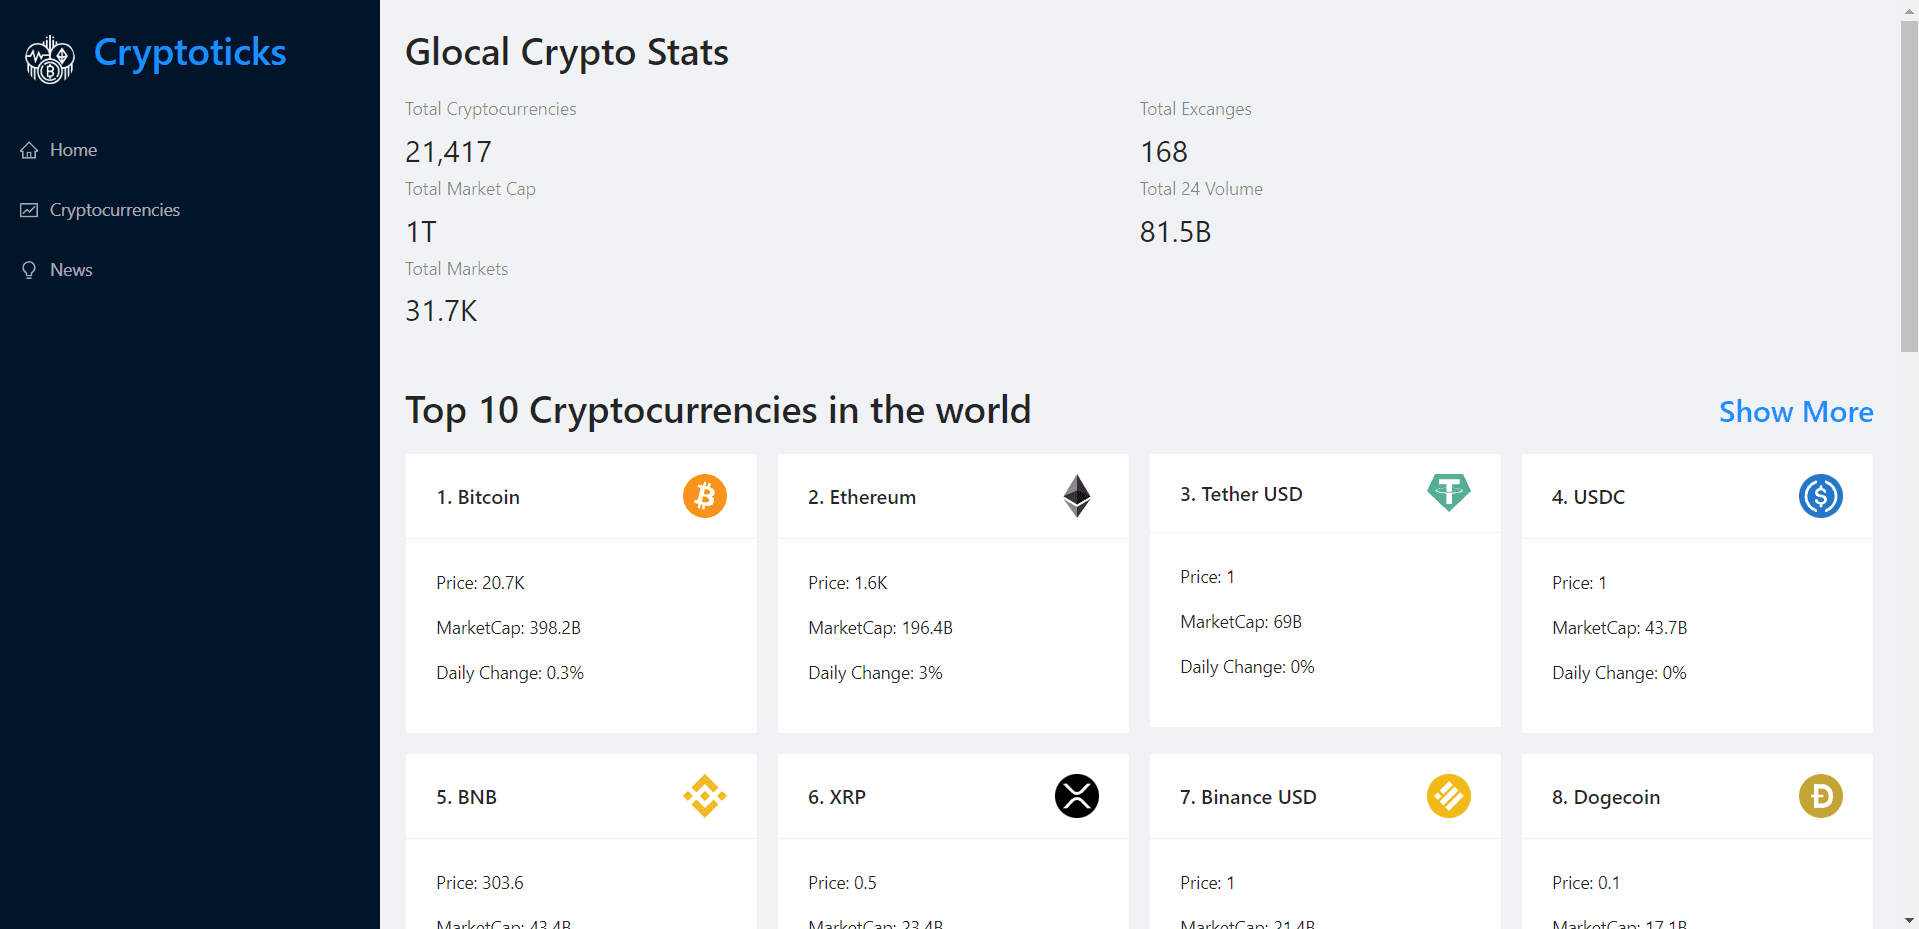The image size is (1919, 929).
Task: Click the Ethereum diamond icon
Action: (x=1077, y=496)
